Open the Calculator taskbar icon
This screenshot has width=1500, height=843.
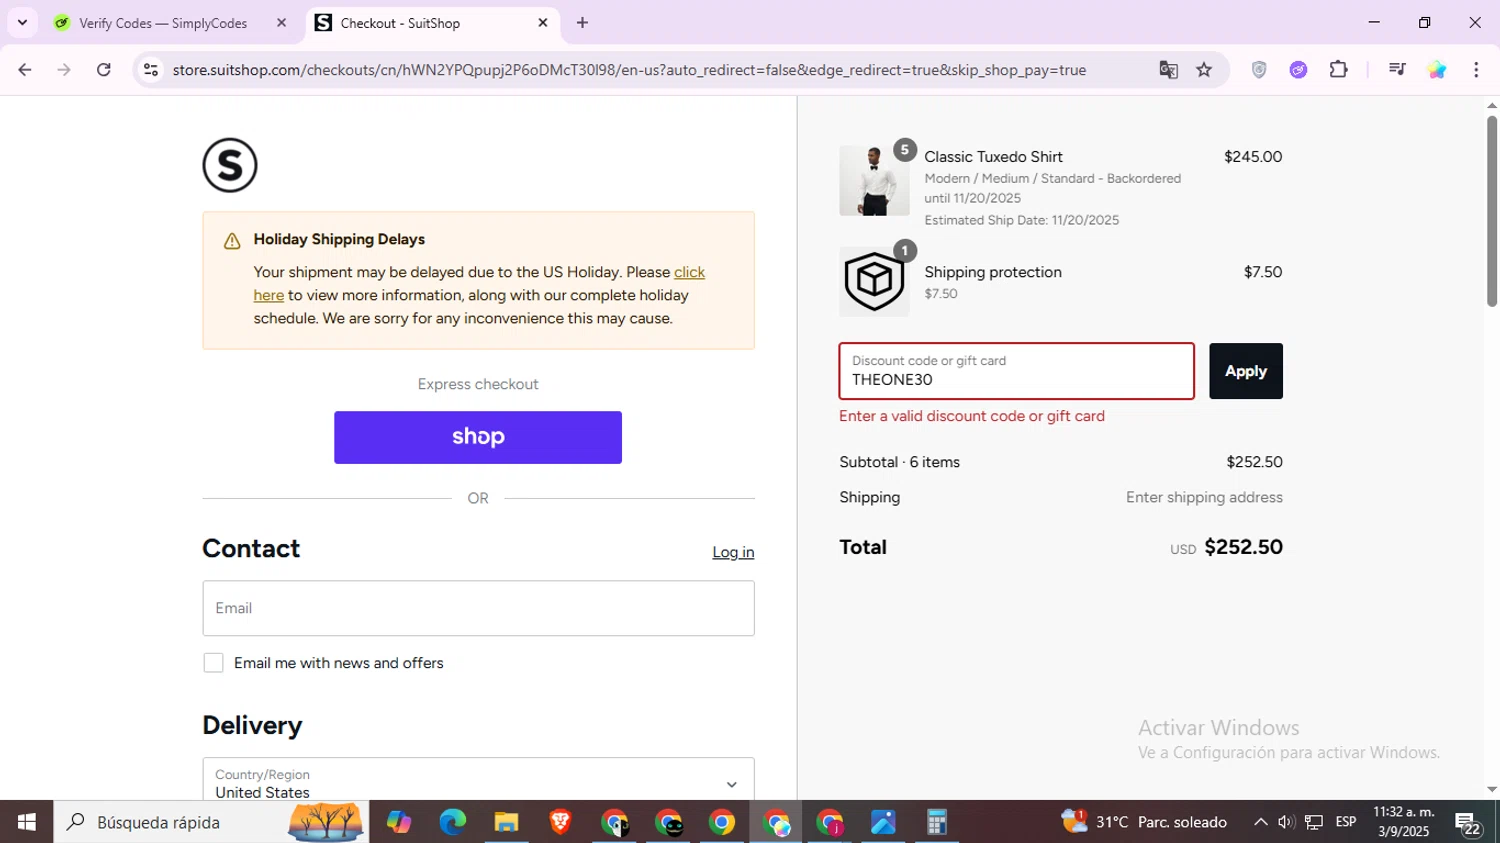(x=937, y=822)
